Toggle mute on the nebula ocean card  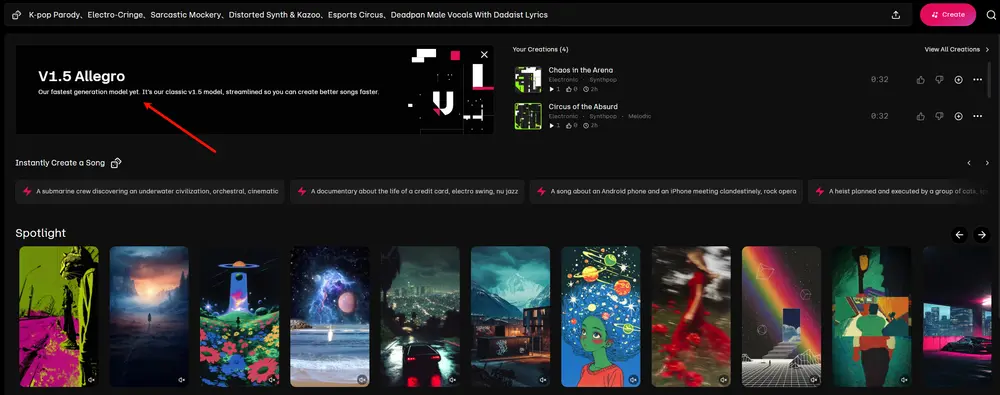pyautogui.click(x=362, y=380)
